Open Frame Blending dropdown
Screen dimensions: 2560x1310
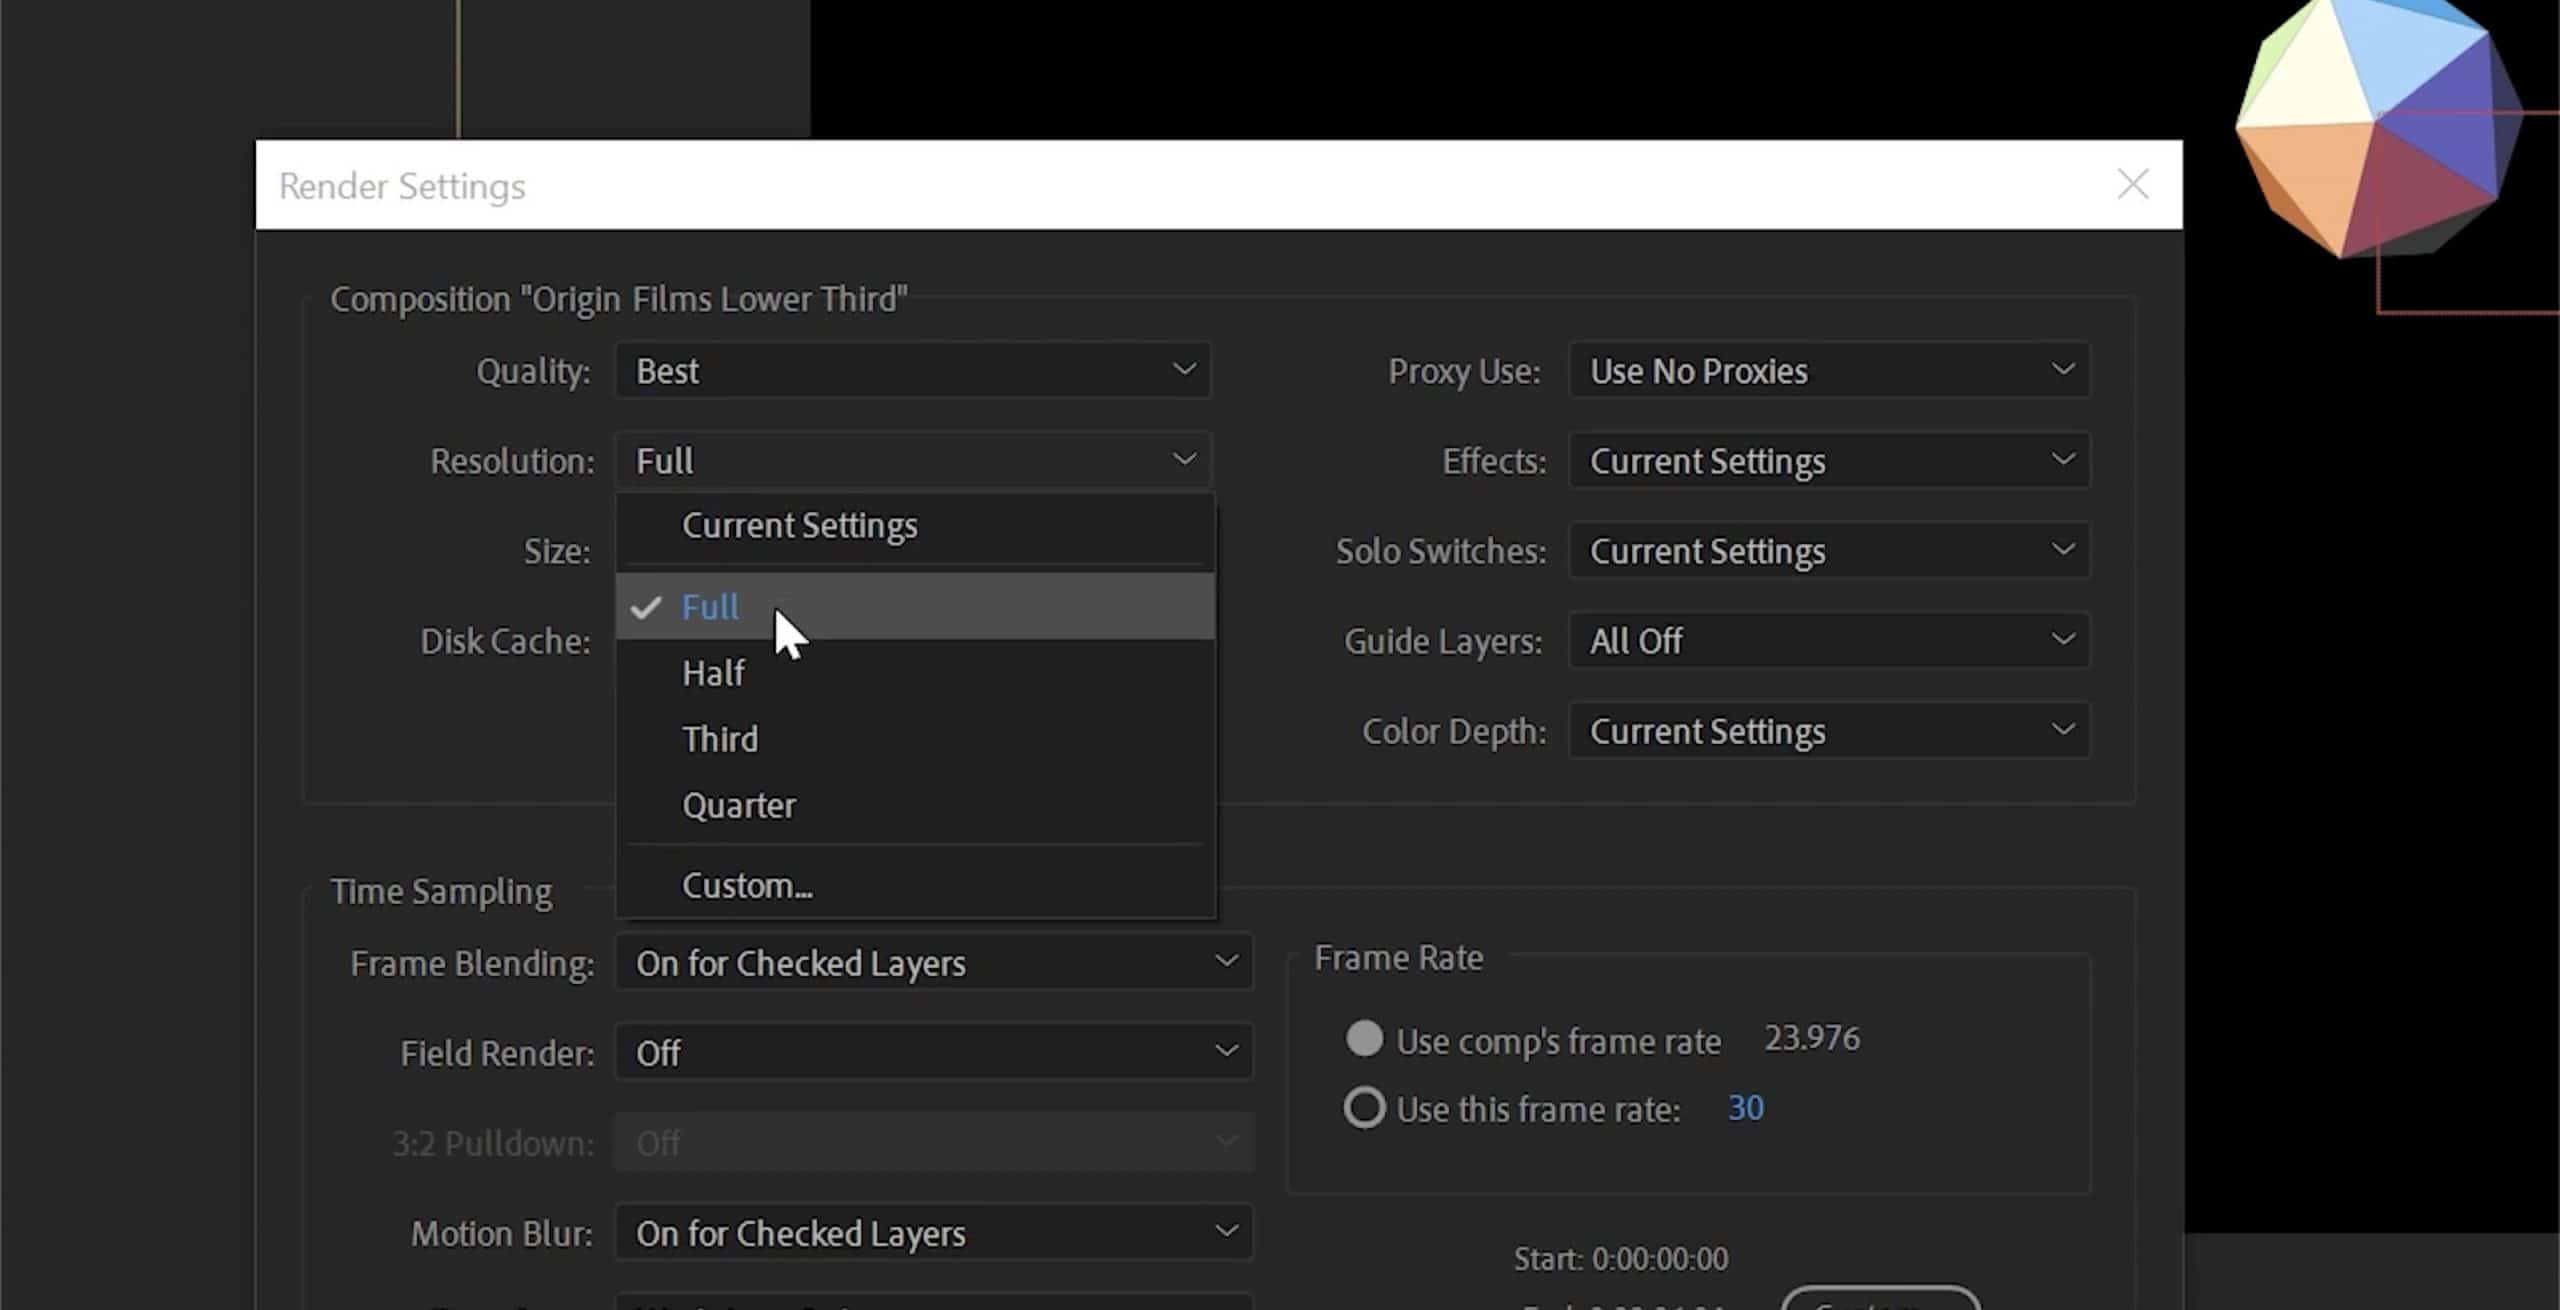[934, 963]
